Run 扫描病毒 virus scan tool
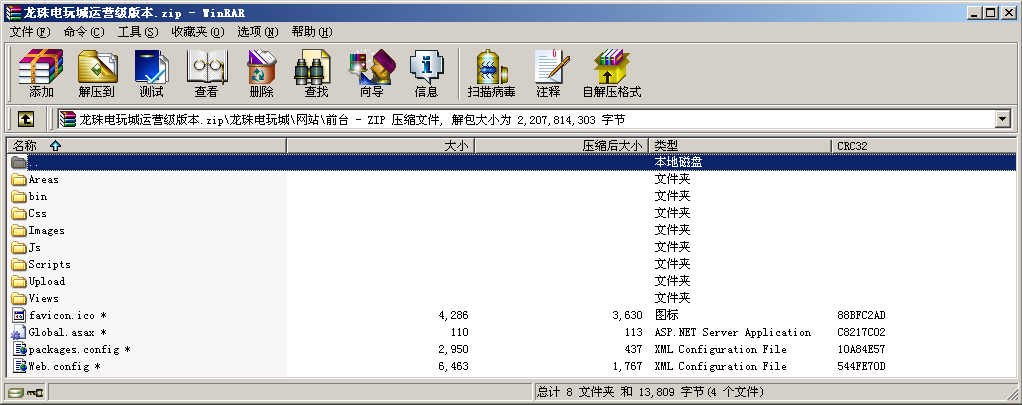The width and height of the screenshot is (1022, 405). point(491,73)
